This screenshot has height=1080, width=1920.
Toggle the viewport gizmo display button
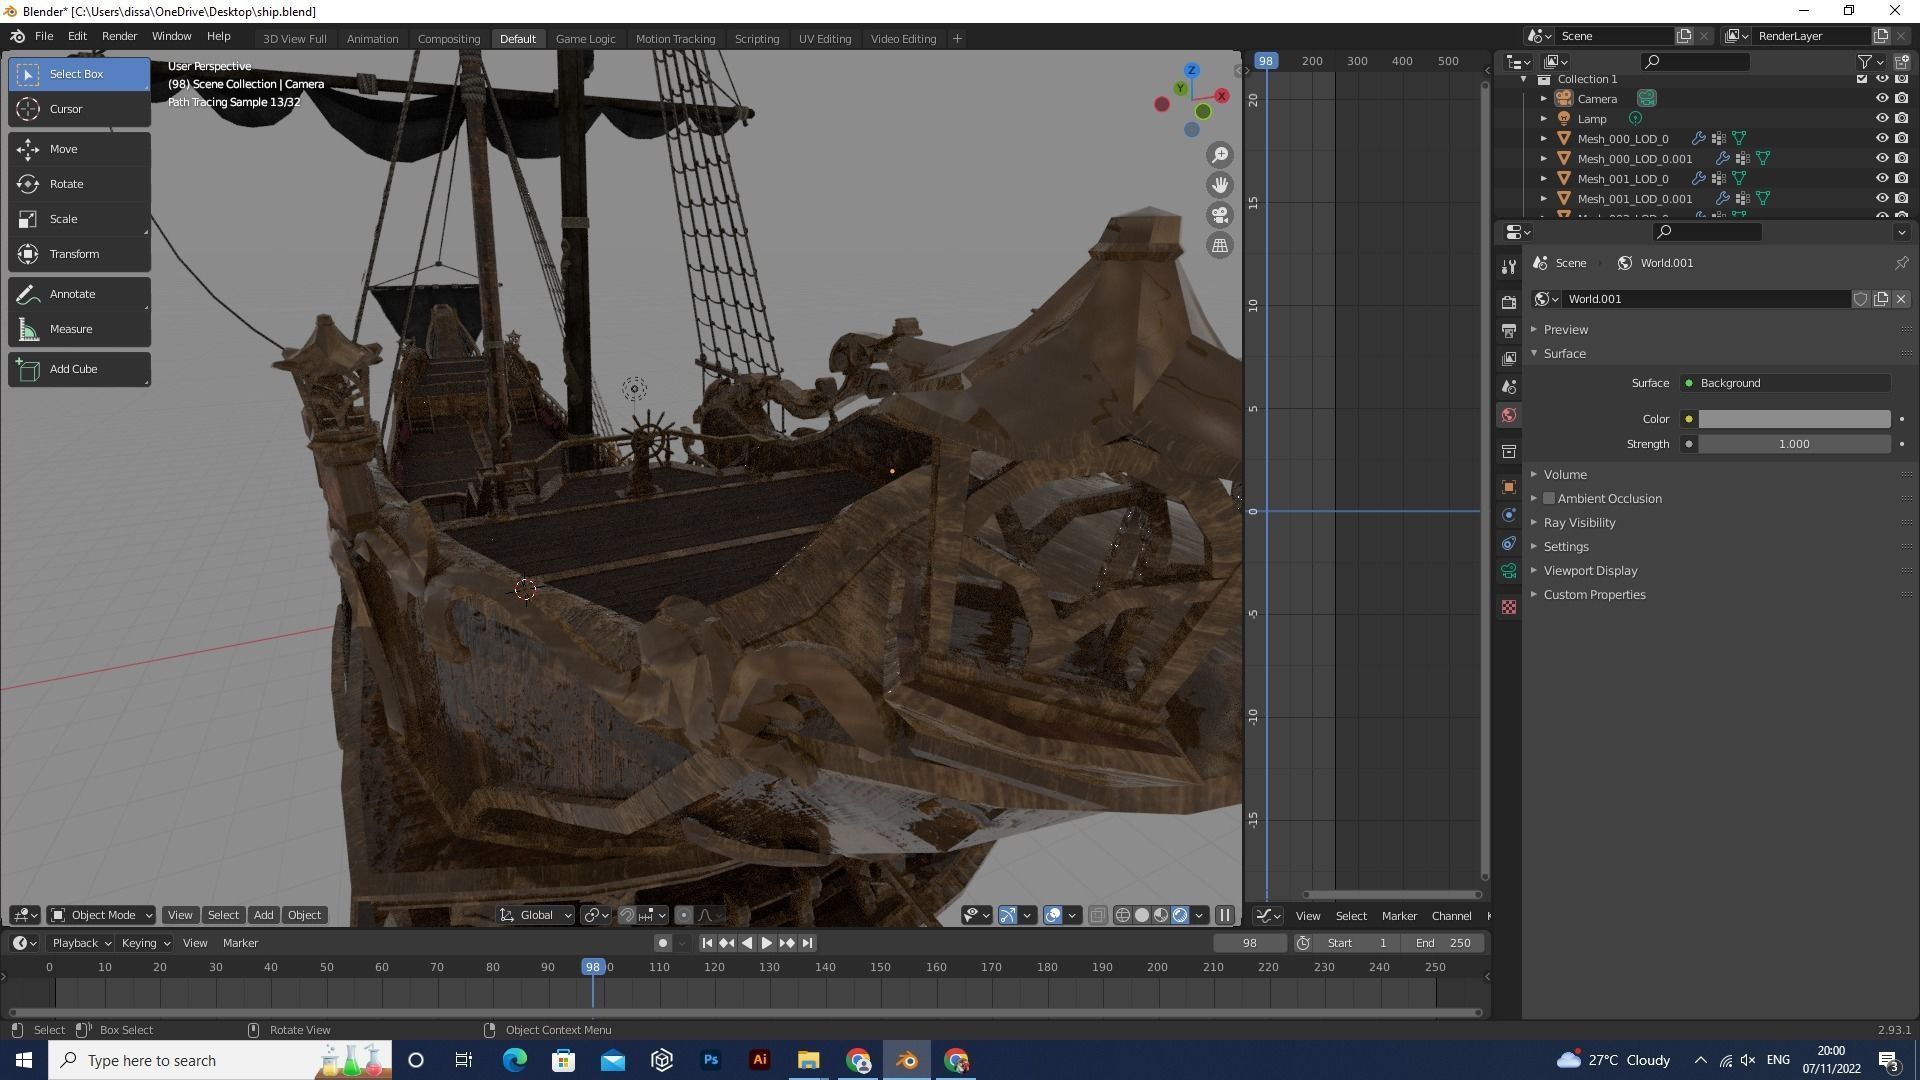click(1007, 915)
